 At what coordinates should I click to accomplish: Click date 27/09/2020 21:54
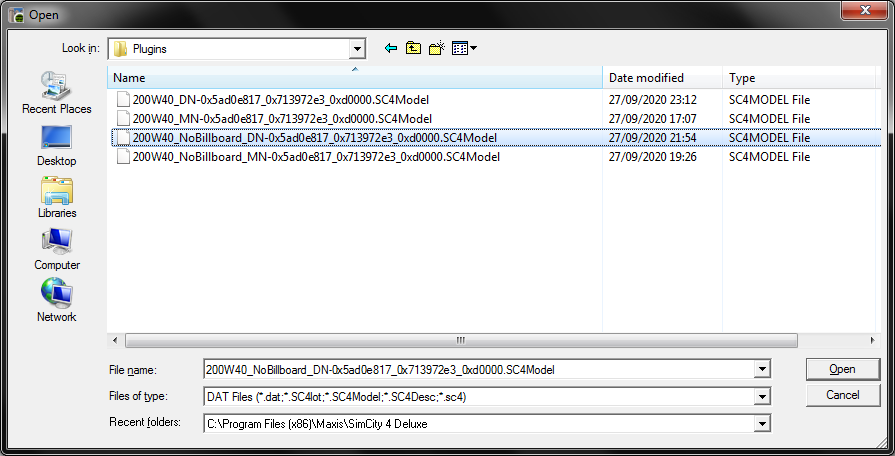(x=652, y=138)
